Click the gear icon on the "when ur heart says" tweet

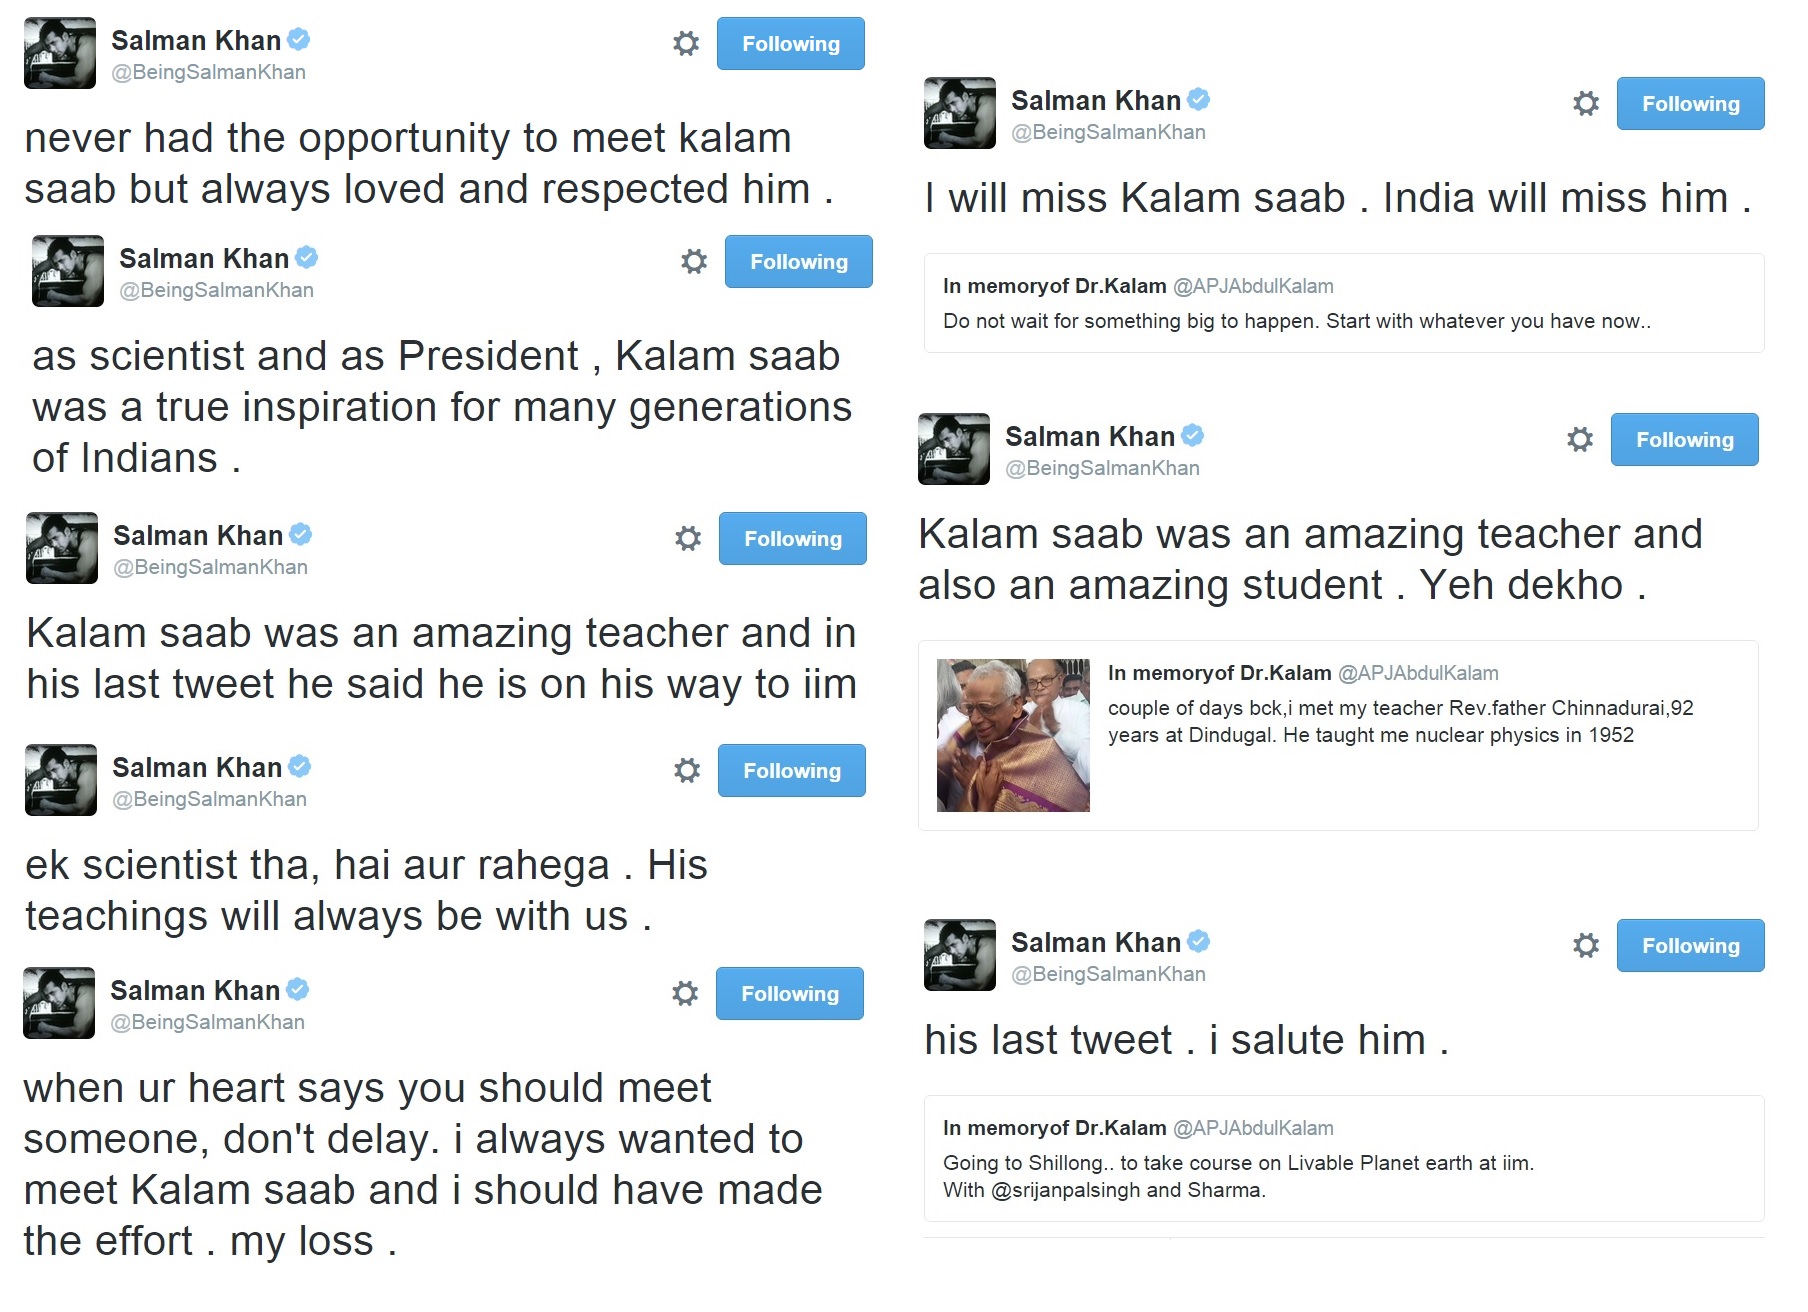(x=684, y=993)
